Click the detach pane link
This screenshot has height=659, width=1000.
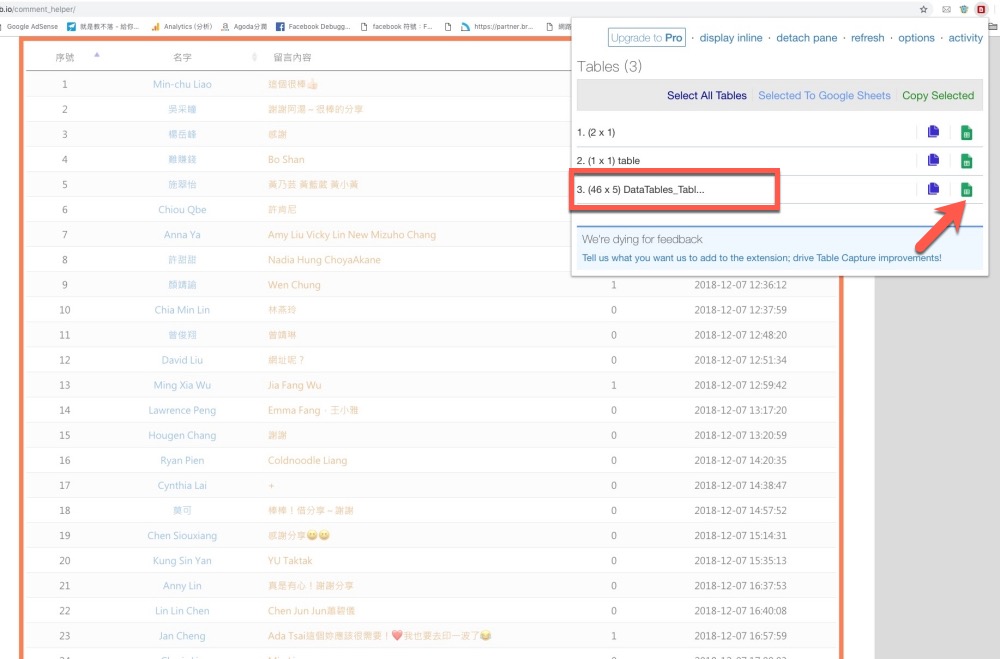[x=807, y=38]
